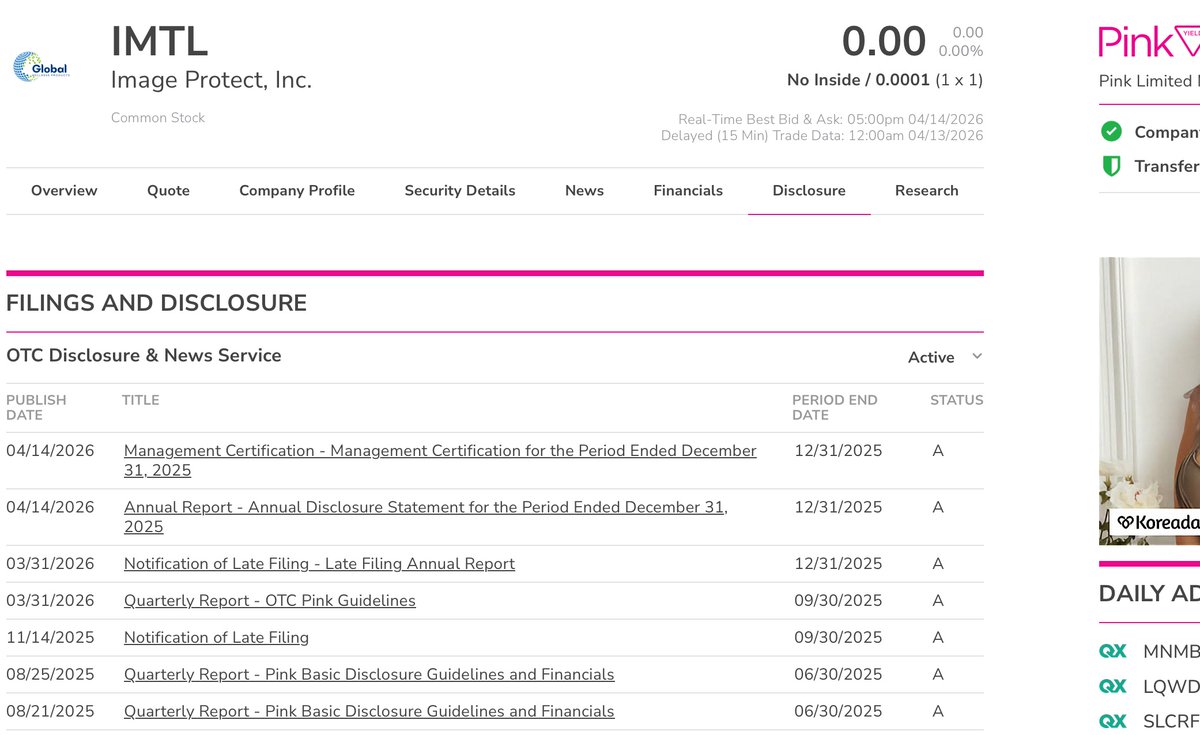The height and width of the screenshot is (735, 1200).
Task: Click the Pink market tier logo
Action: pyautogui.click(x=1149, y=42)
